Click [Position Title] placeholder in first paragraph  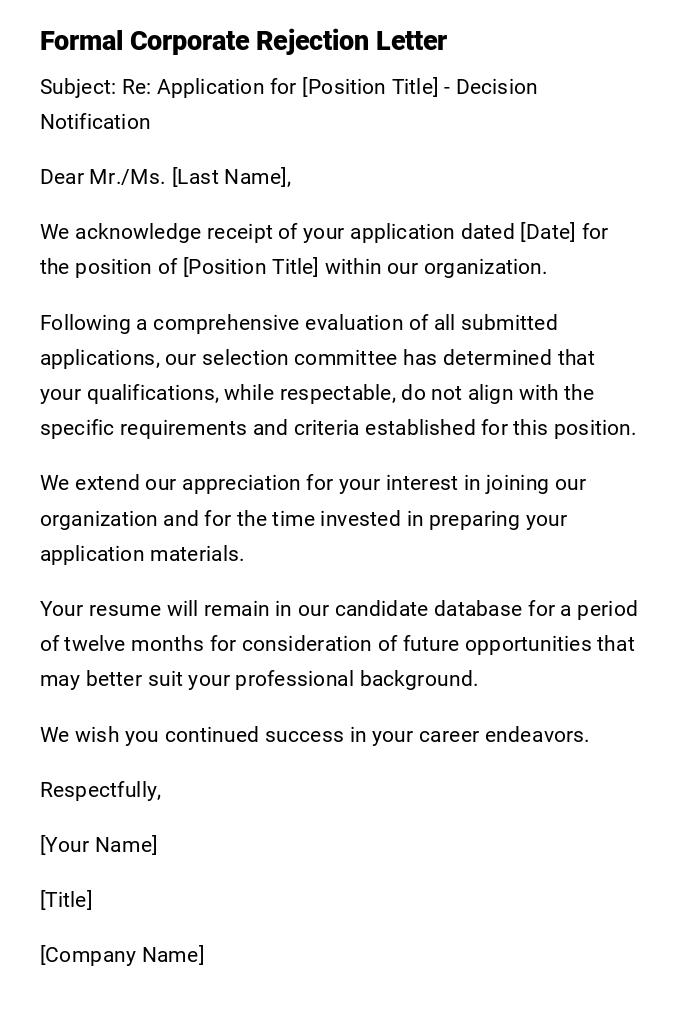click(251, 267)
